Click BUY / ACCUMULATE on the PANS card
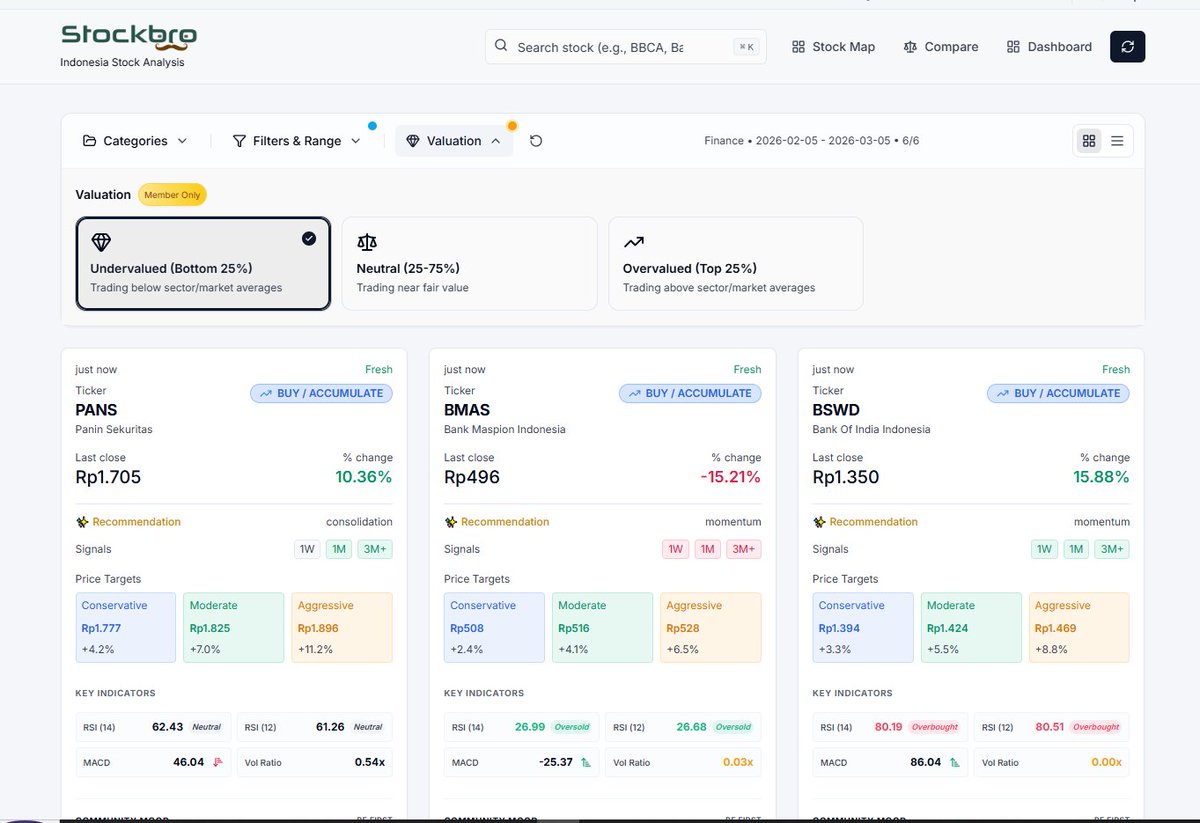This screenshot has height=823, width=1200. click(x=321, y=393)
